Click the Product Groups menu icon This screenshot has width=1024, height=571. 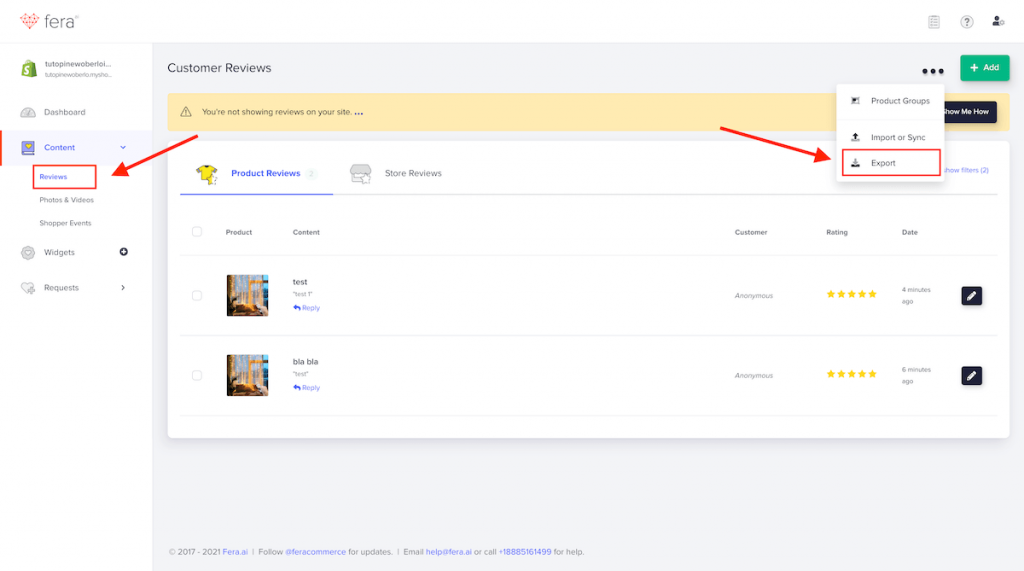[856, 101]
